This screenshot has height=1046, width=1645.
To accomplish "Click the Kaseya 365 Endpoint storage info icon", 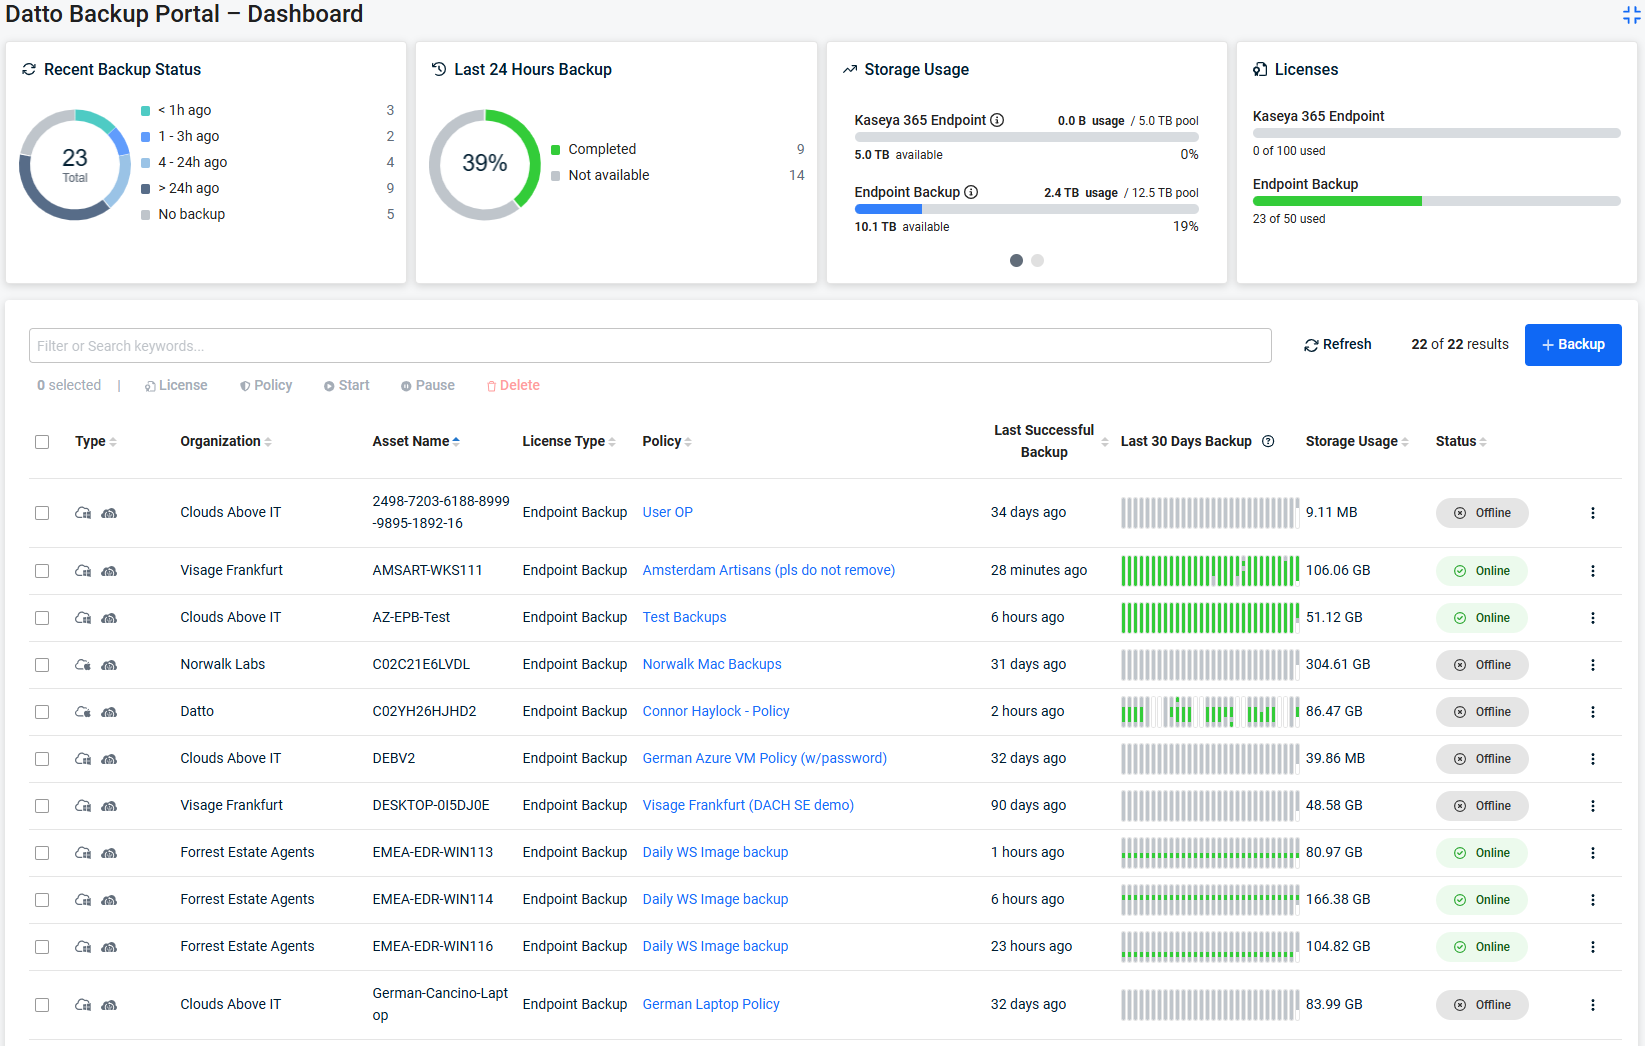I will click(x=997, y=120).
